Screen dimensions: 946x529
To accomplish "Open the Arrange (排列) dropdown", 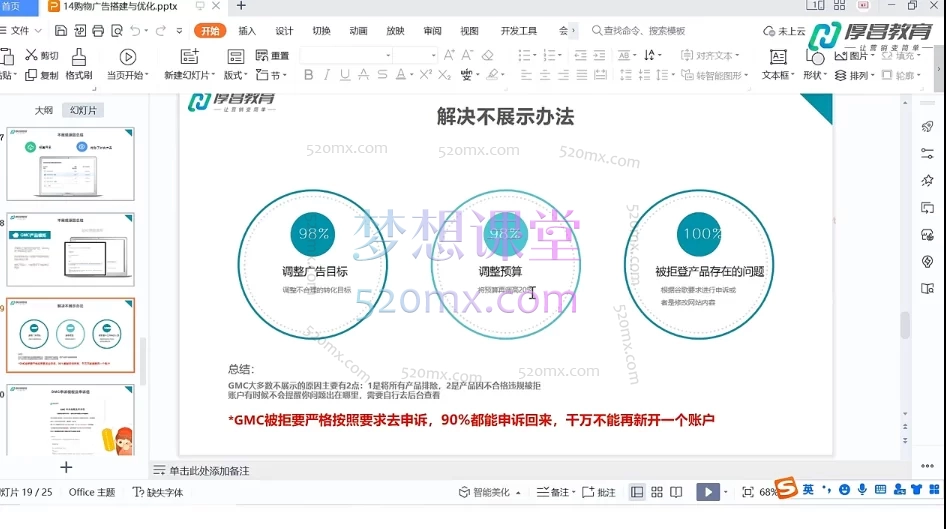I will [854, 75].
